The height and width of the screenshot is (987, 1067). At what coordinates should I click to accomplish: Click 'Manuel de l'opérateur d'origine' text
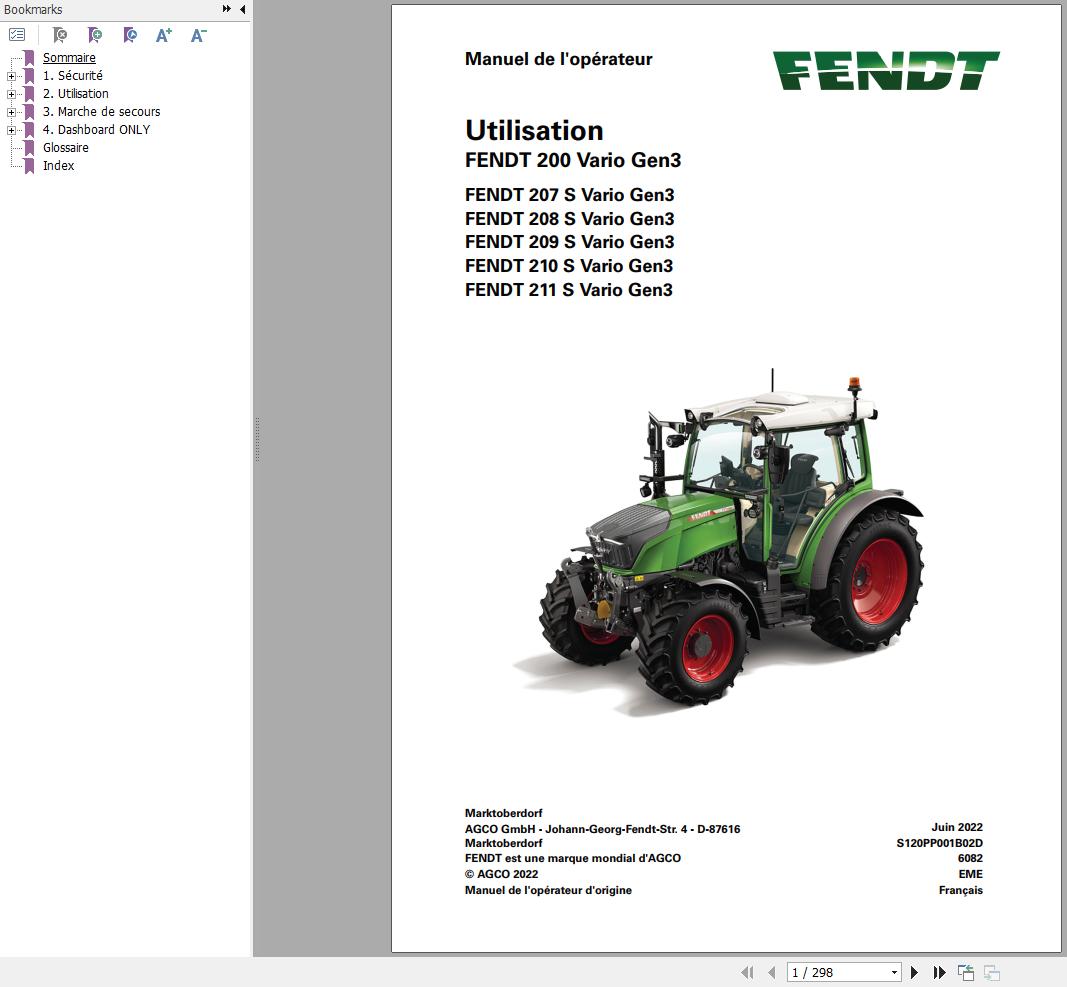coord(548,890)
